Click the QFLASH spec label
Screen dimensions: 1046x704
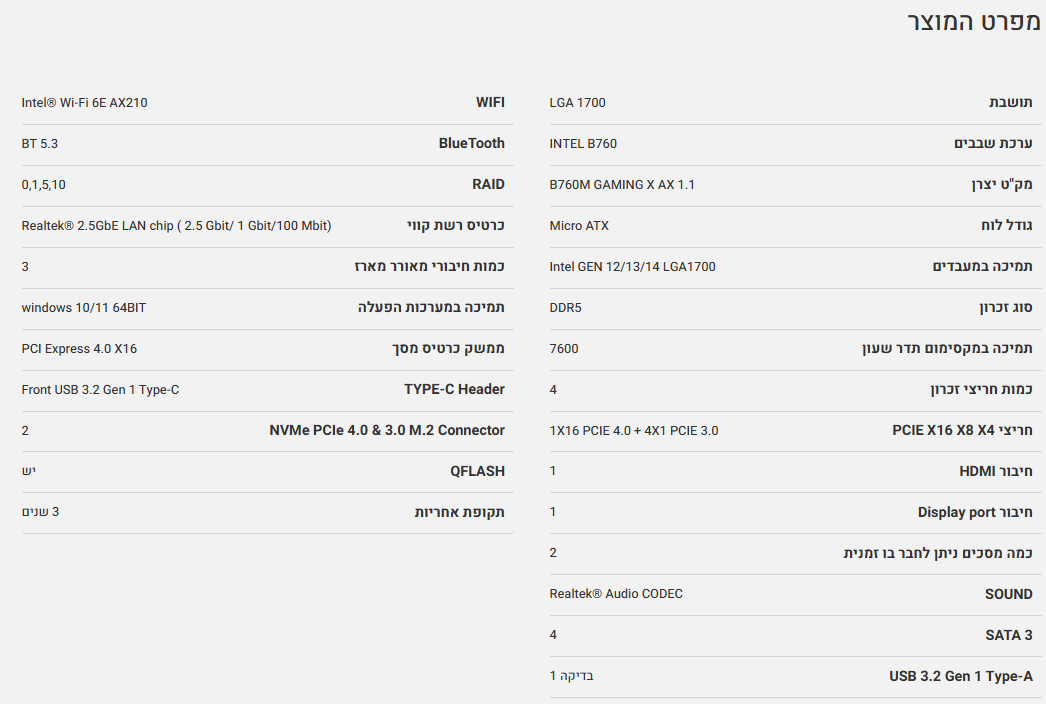click(477, 472)
